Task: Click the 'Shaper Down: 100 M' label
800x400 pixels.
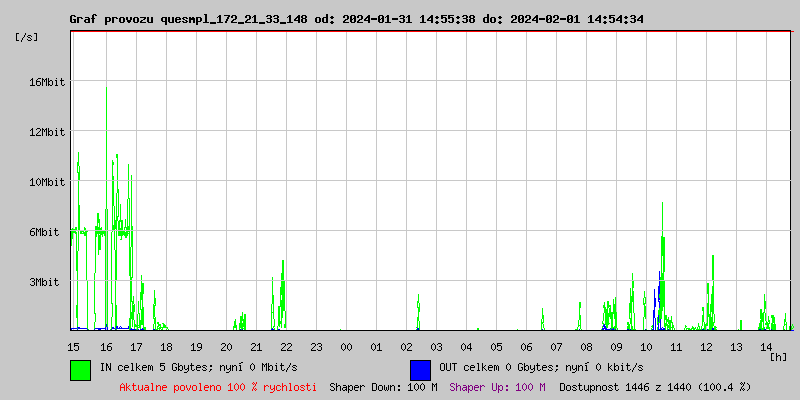Action: pos(383,387)
